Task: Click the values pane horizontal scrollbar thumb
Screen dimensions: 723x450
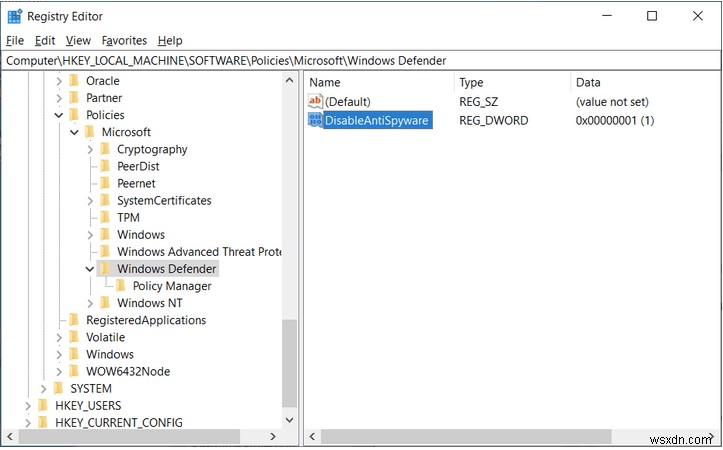Action: click(x=466, y=436)
